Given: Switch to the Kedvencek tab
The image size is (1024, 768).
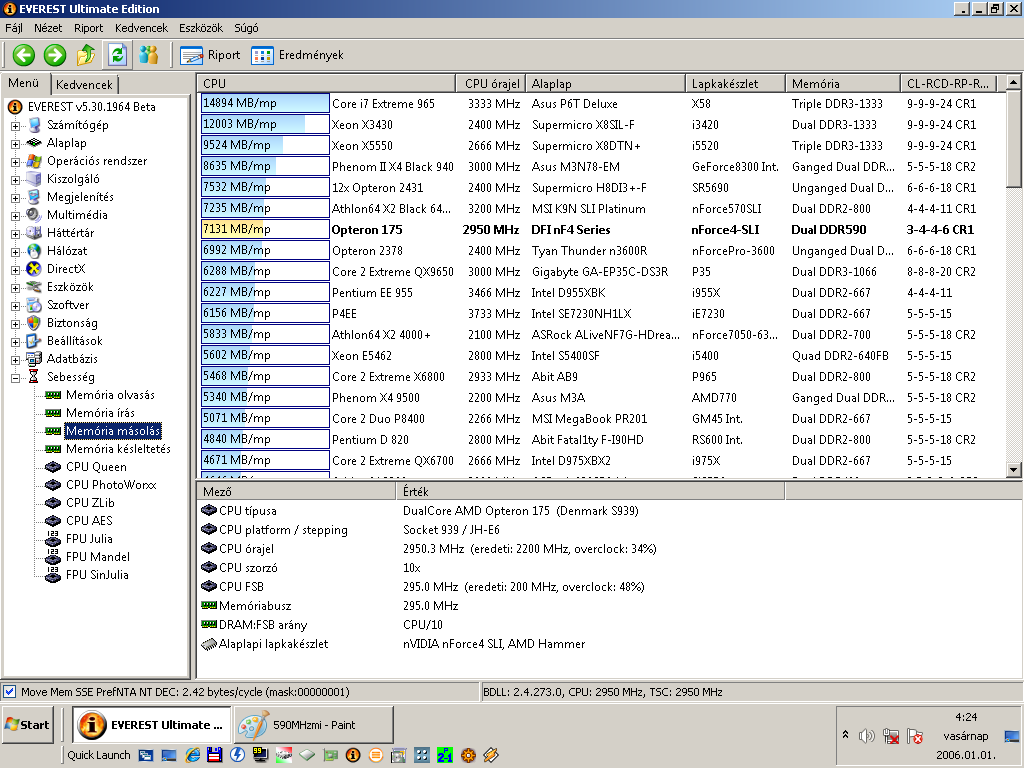Looking at the screenshot, I should [84, 84].
